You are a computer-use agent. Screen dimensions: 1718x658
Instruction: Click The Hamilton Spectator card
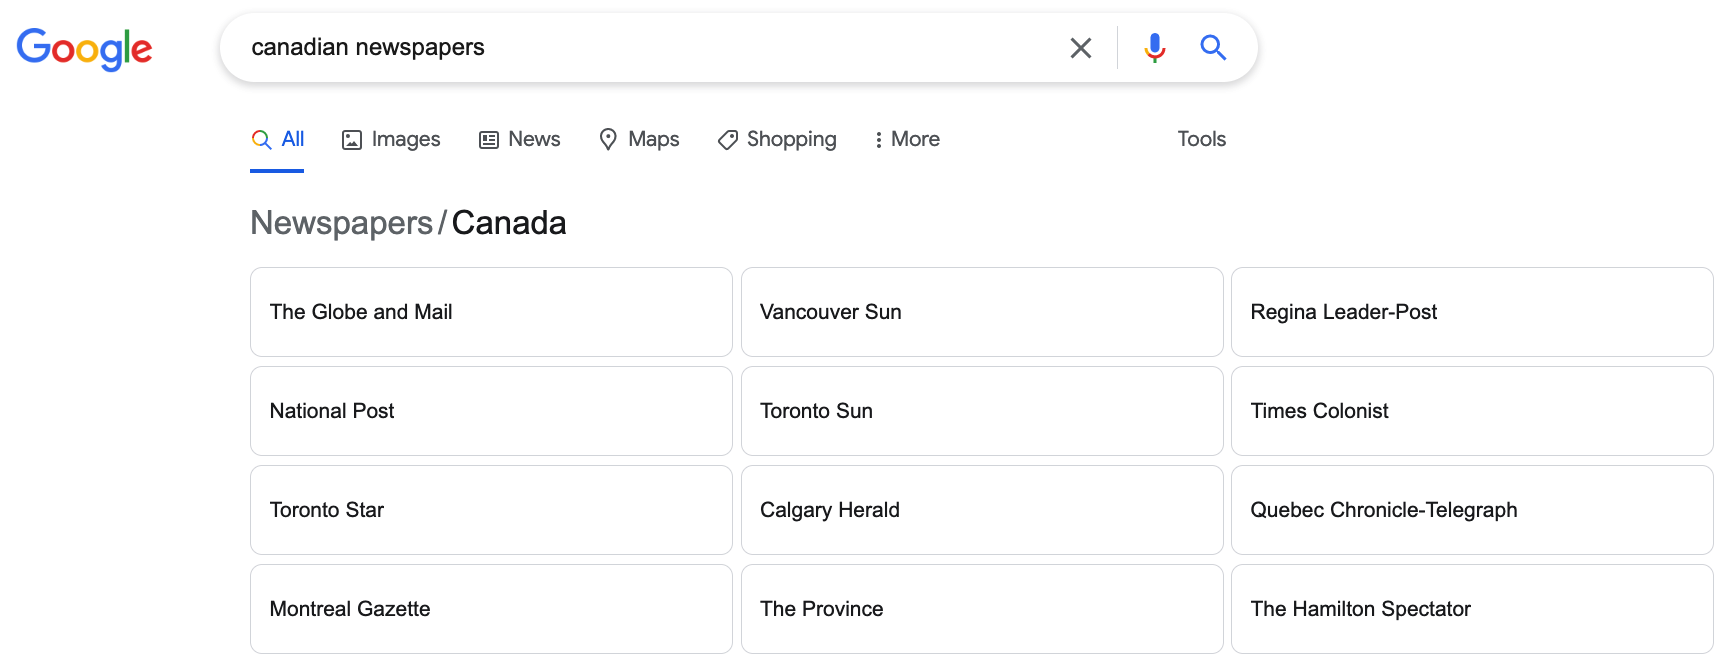pyautogui.click(x=1472, y=609)
